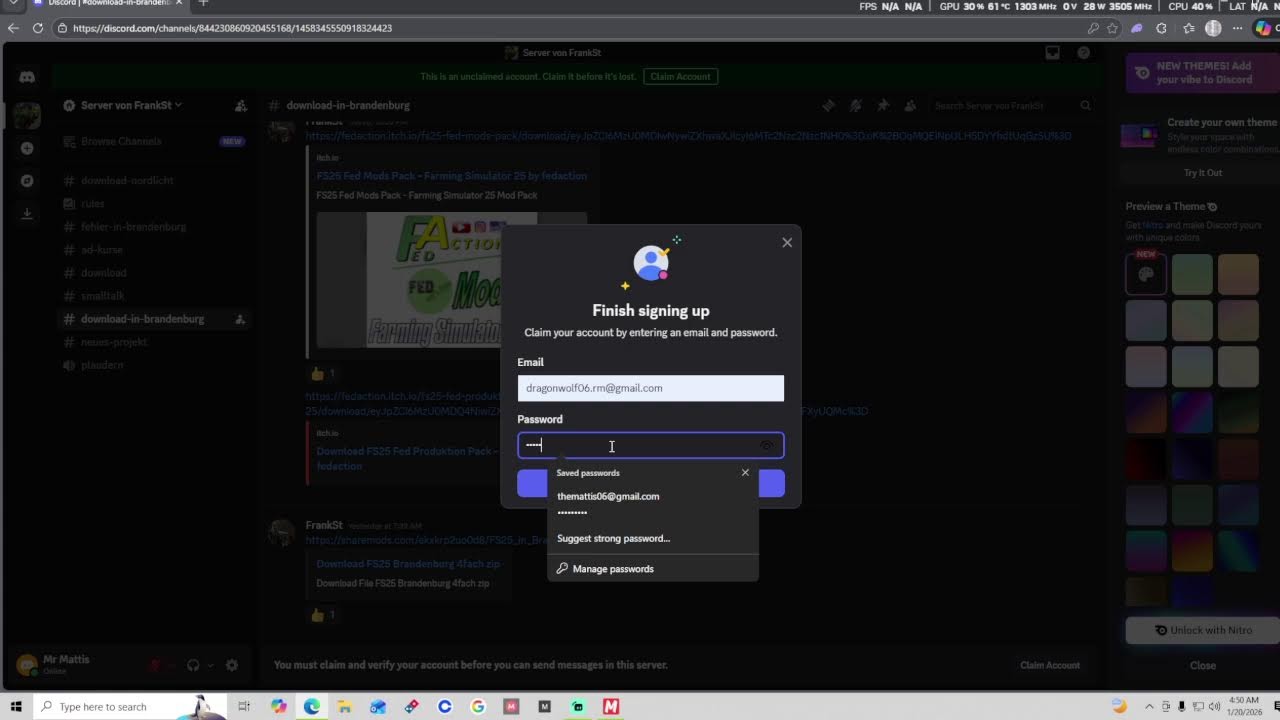
Task: Click the browser address bar URL
Action: coord(232,28)
